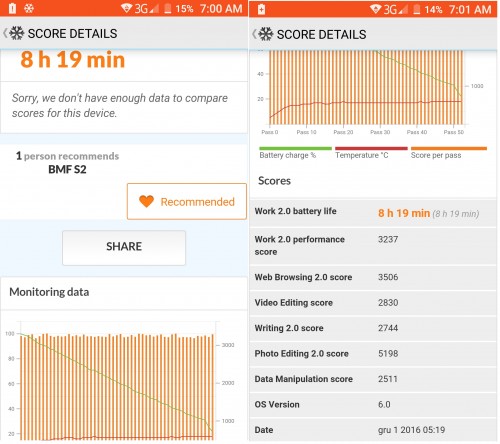Image resolution: width=500 pixels, height=444 pixels.
Task: Tap the heart icon on Recommended button
Action: pyautogui.click(x=146, y=201)
